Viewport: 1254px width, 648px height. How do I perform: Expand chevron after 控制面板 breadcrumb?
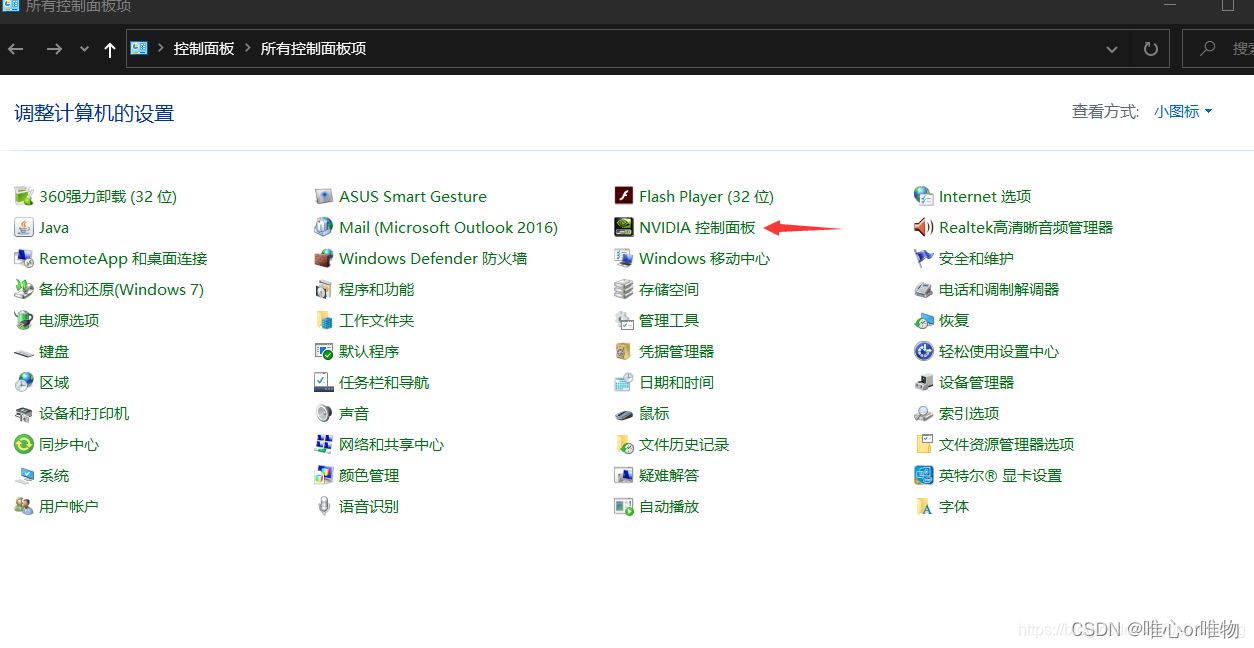pyautogui.click(x=248, y=48)
